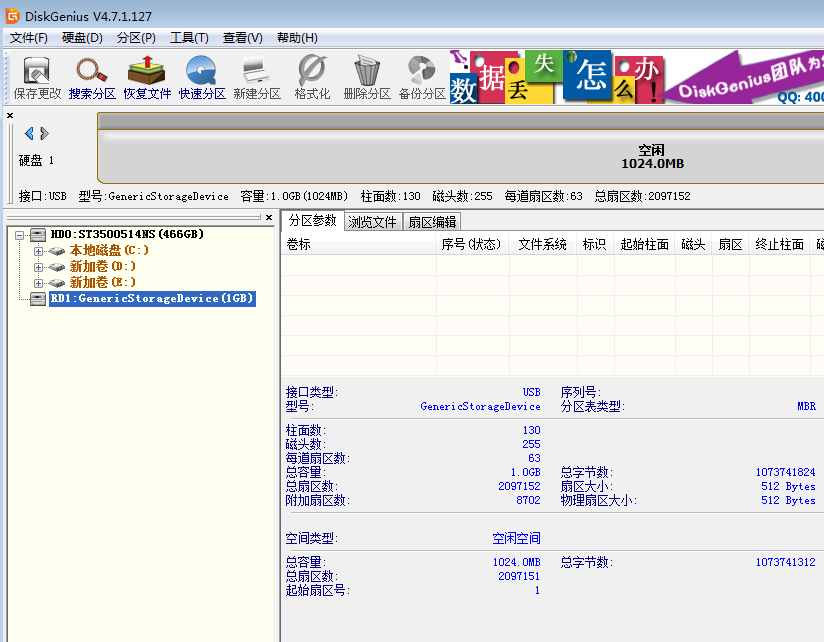Click the 删除分区 (Delete Partition) icon
Screen dimensions: 824x642
pos(367,78)
